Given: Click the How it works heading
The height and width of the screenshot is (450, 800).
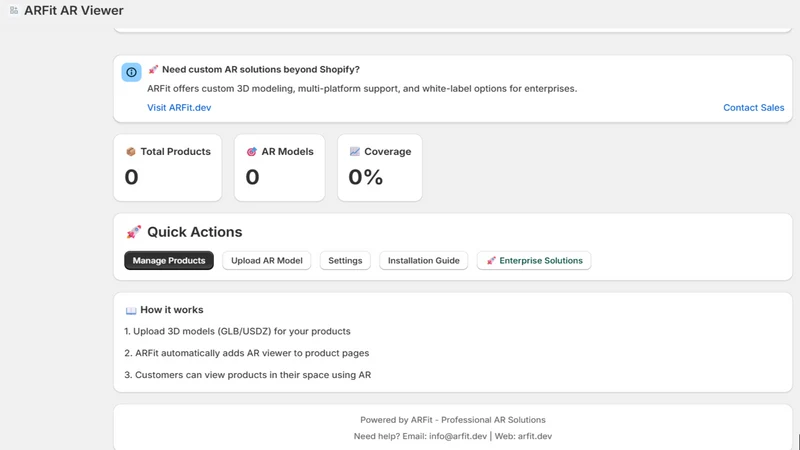Looking at the screenshot, I should click(x=171, y=310).
